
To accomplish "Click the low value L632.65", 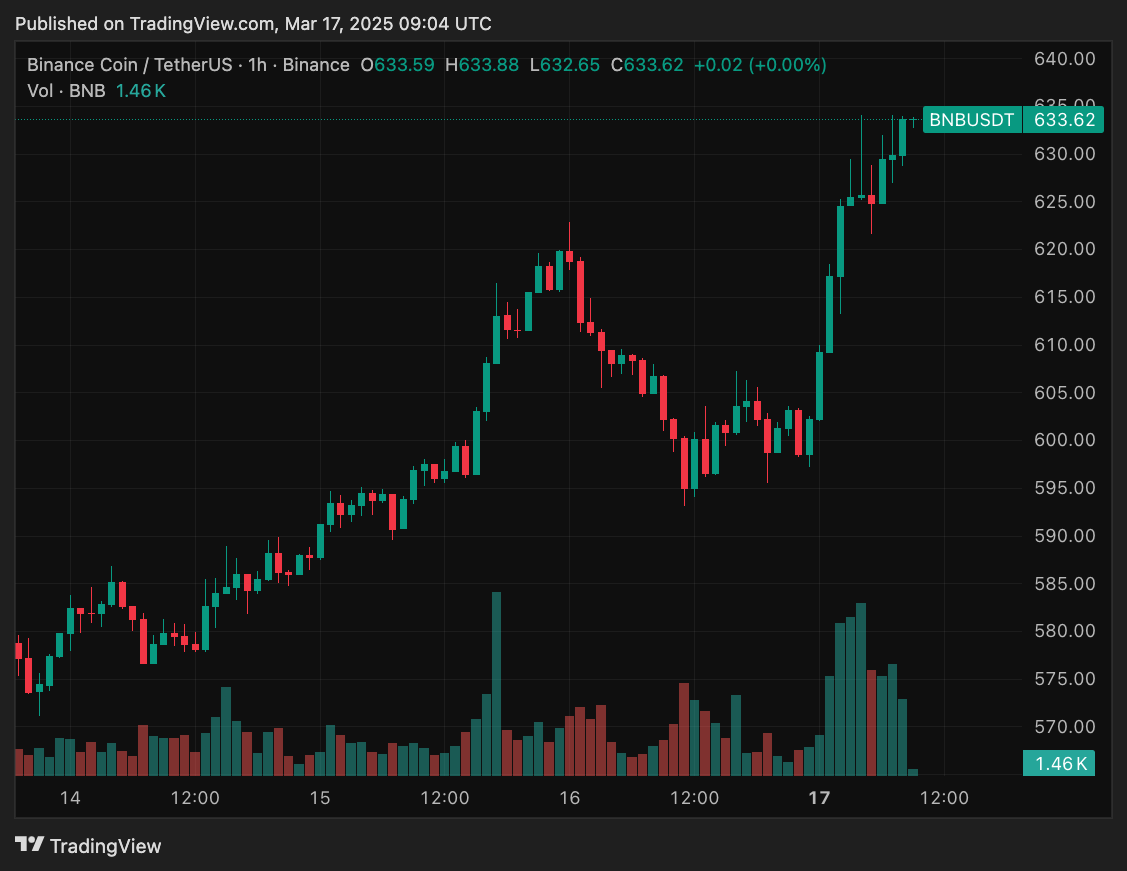I will tap(564, 65).
